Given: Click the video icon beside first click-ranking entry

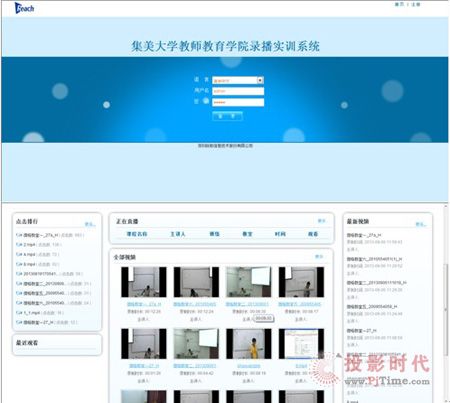Looking at the screenshot, I should 19,235.
